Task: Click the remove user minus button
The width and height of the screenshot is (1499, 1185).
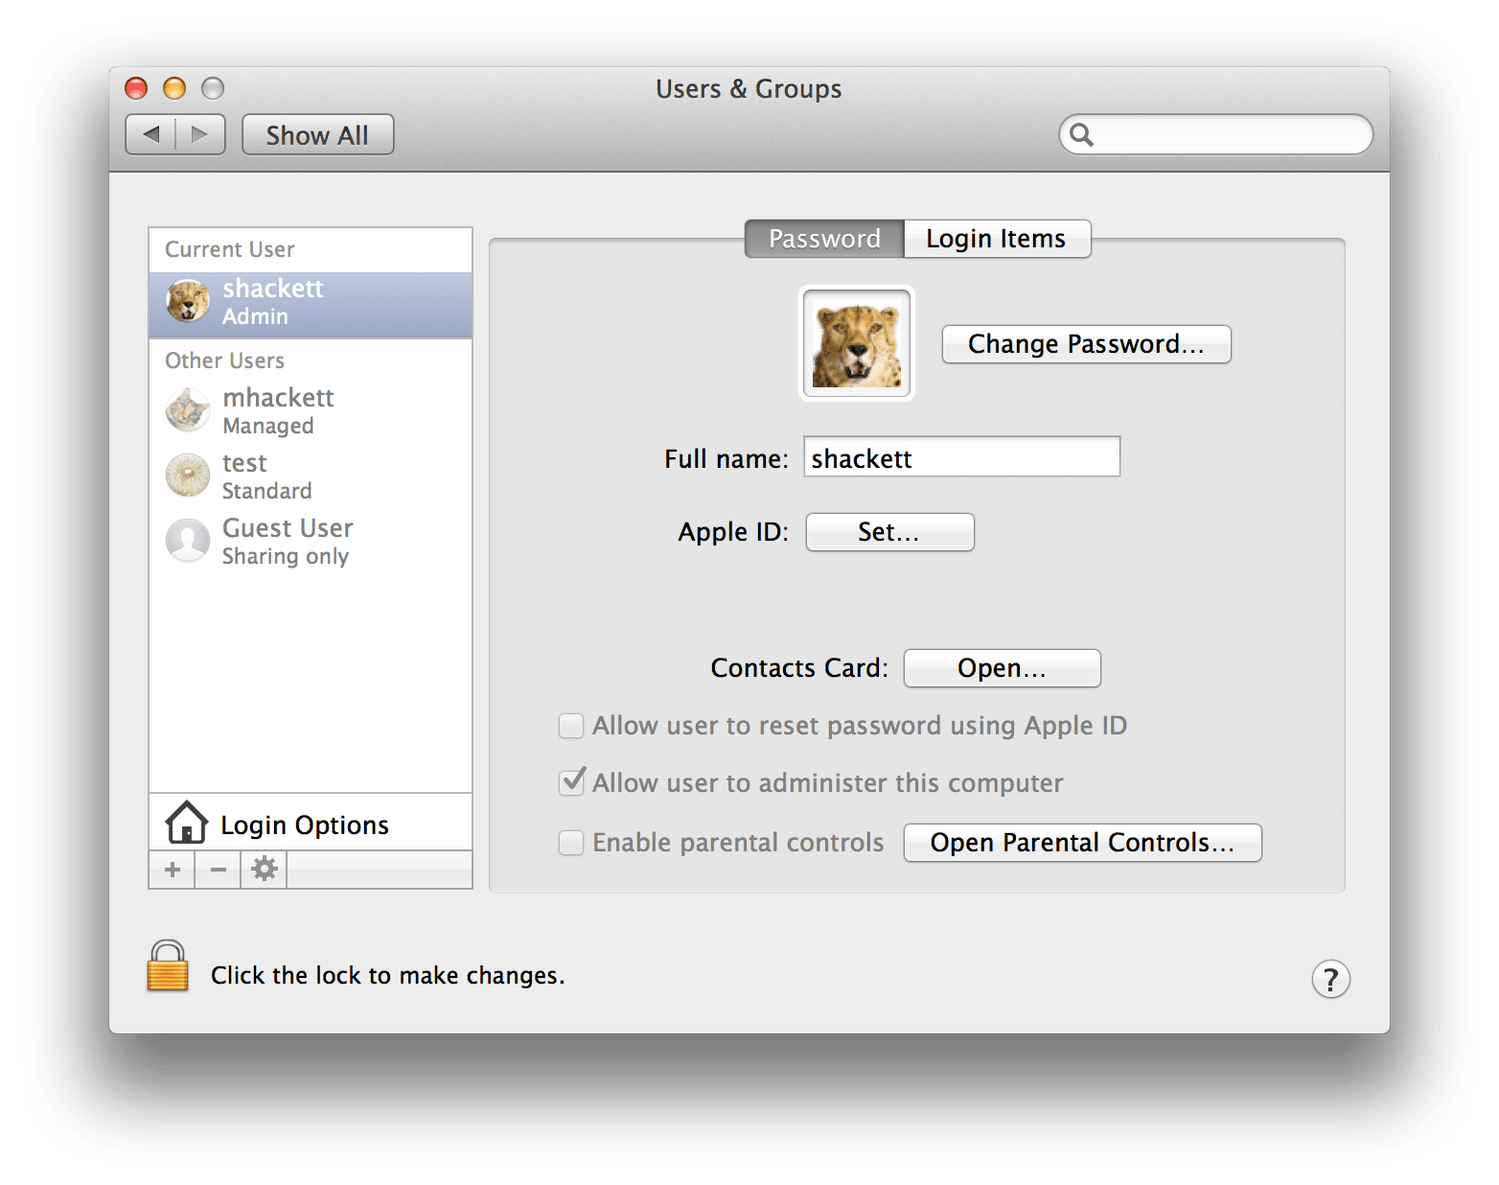Action: coord(218,870)
